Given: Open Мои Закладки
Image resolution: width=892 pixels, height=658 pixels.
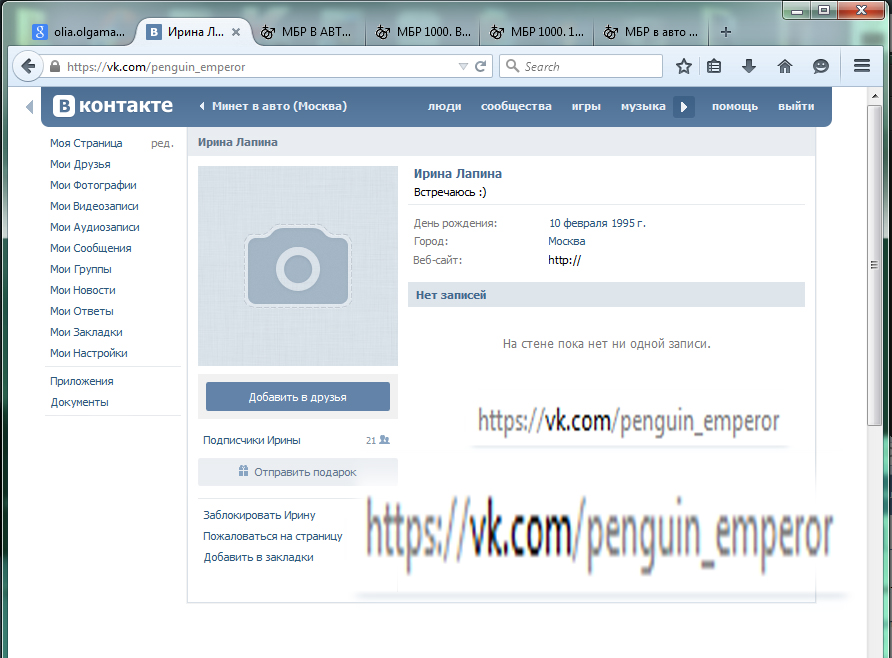Looking at the screenshot, I should (x=86, y=333).
